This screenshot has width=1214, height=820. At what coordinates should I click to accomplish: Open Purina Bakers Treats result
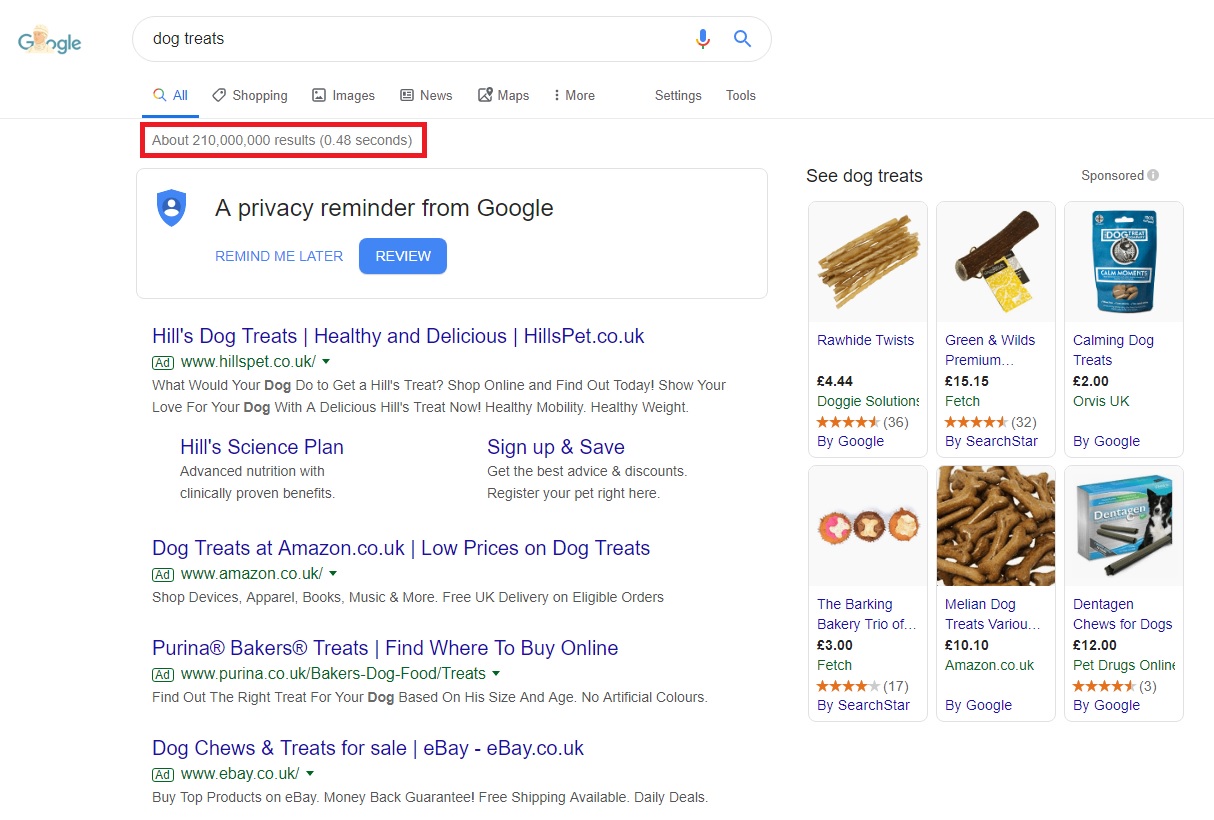point(385,648)
